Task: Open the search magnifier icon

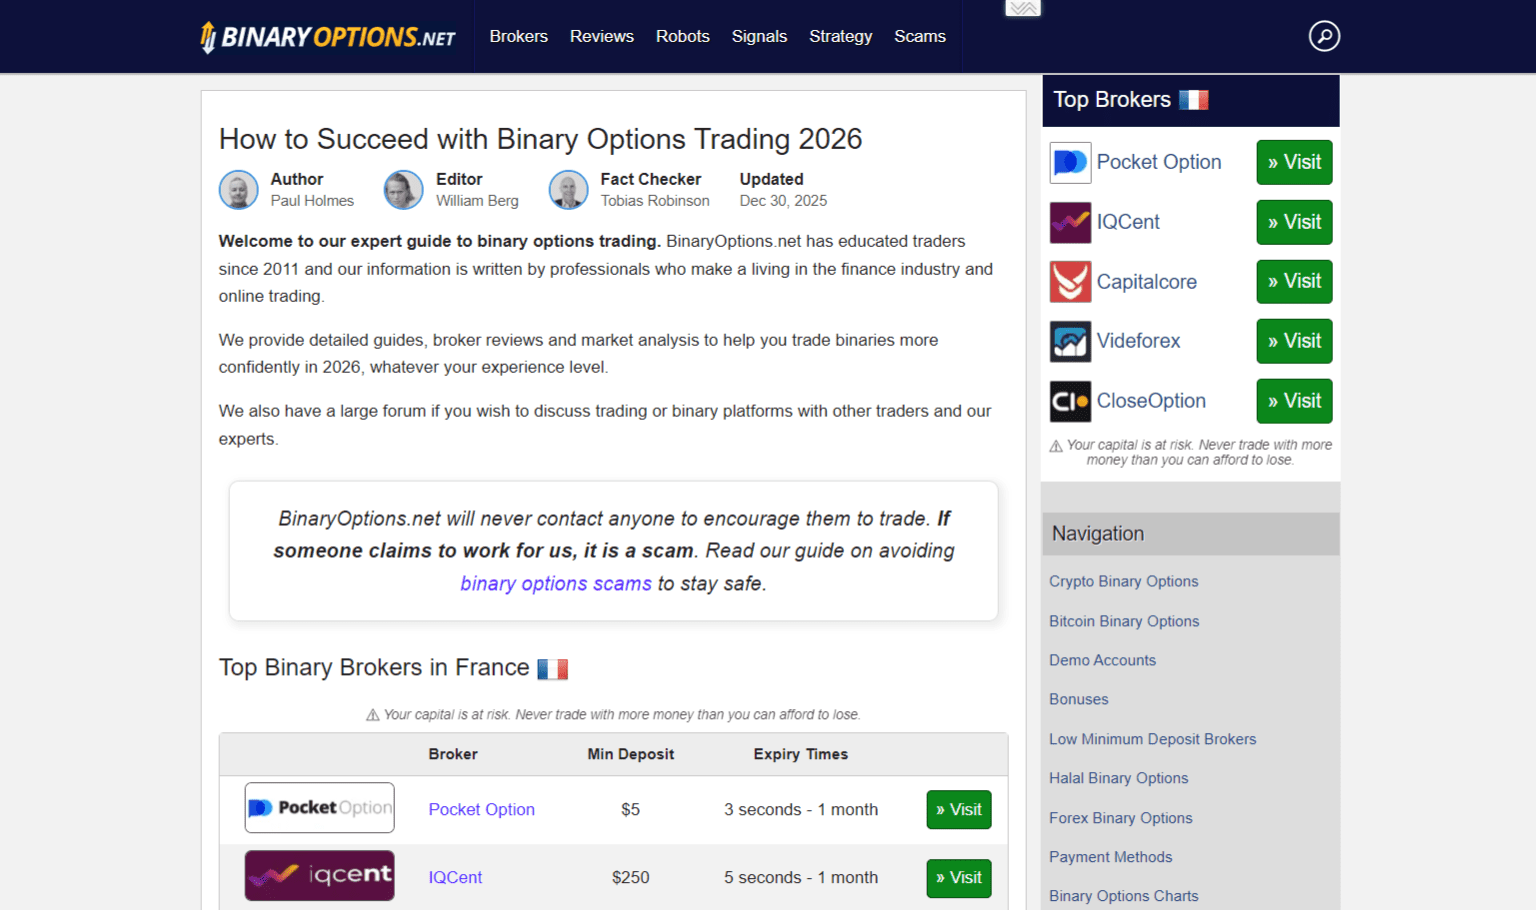Action: 1324,36
